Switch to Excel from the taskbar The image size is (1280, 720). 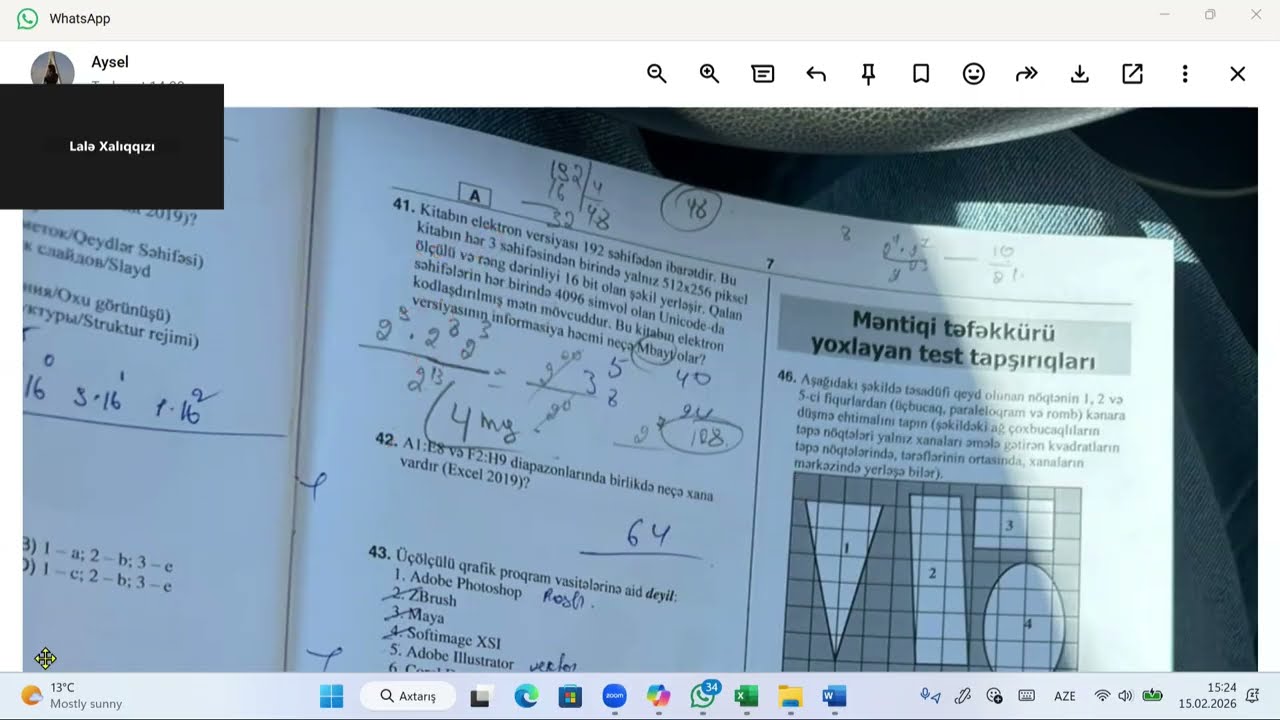tap(746, 696)
